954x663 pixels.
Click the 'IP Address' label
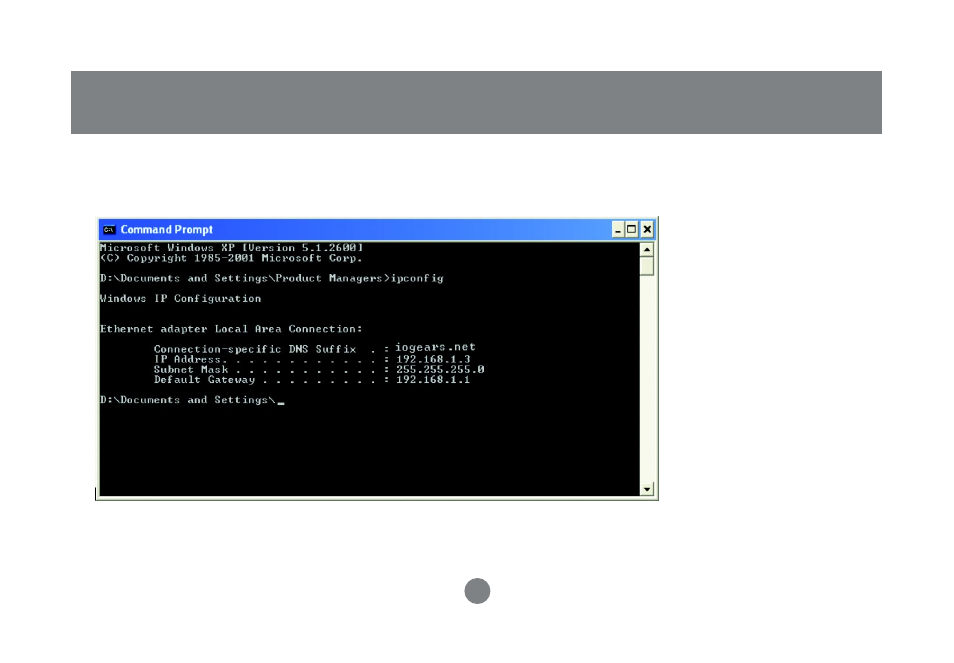coord(187,359)
